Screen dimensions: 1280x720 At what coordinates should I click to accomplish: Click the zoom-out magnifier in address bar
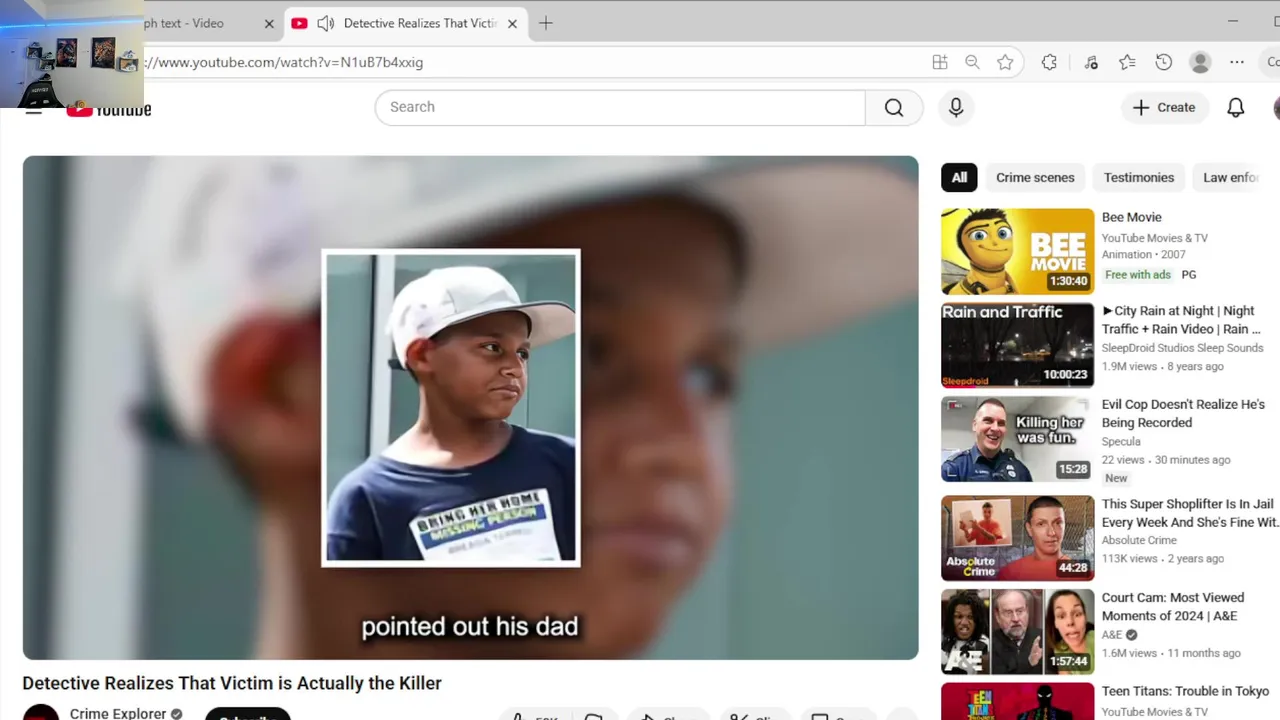tap(972, 62)
